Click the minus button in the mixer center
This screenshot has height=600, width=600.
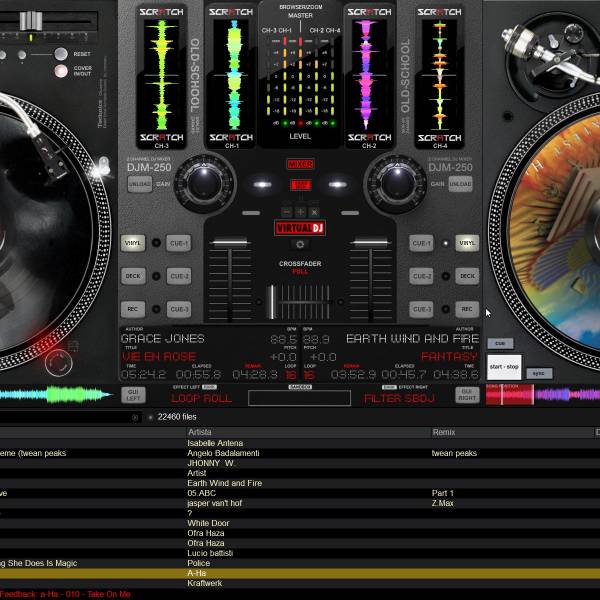point(286,212)
